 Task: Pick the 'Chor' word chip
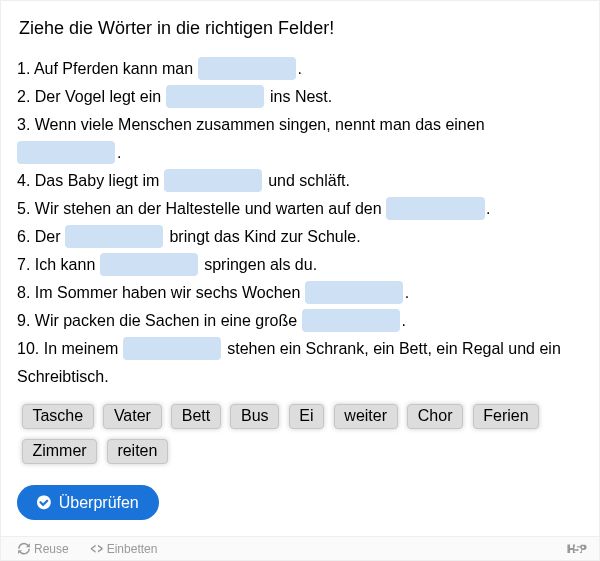435,416
